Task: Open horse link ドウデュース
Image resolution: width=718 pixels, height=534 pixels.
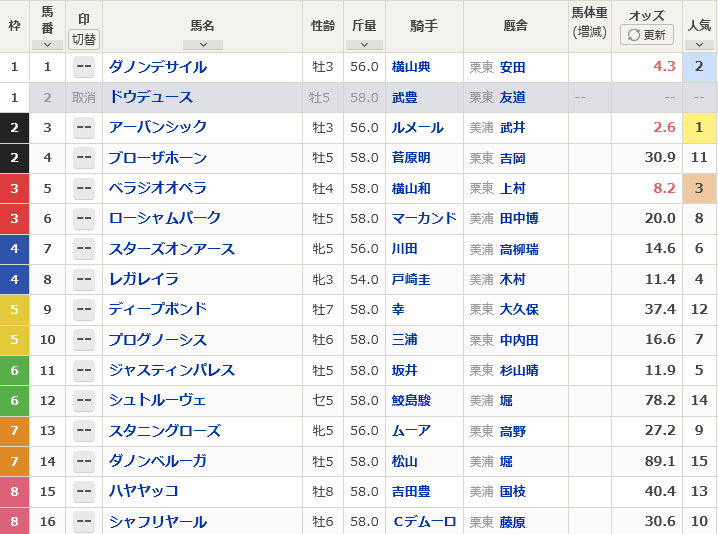Action: click(150, 97)
